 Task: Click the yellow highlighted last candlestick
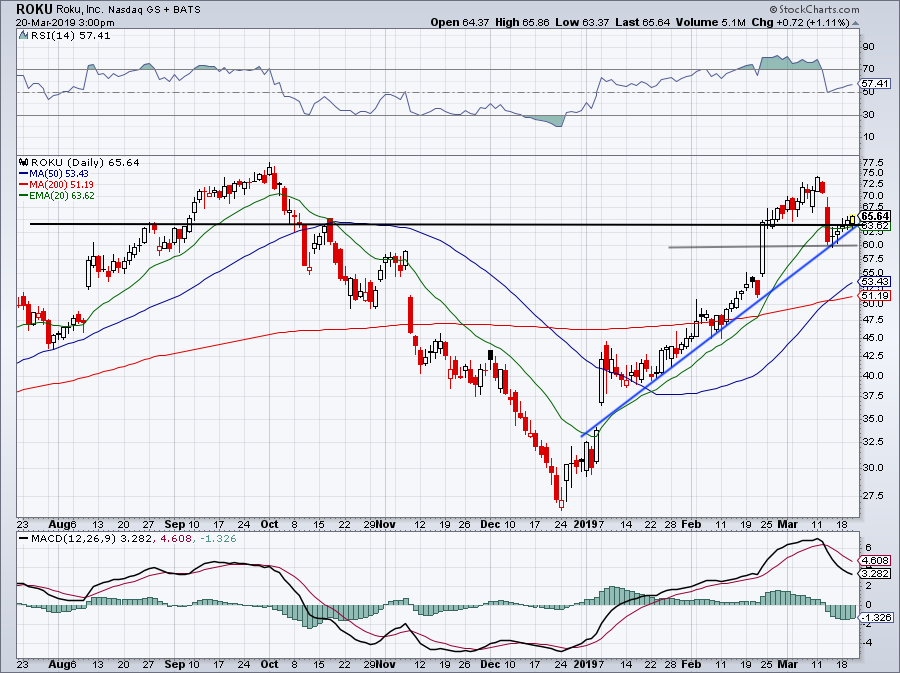coord(852,219)
